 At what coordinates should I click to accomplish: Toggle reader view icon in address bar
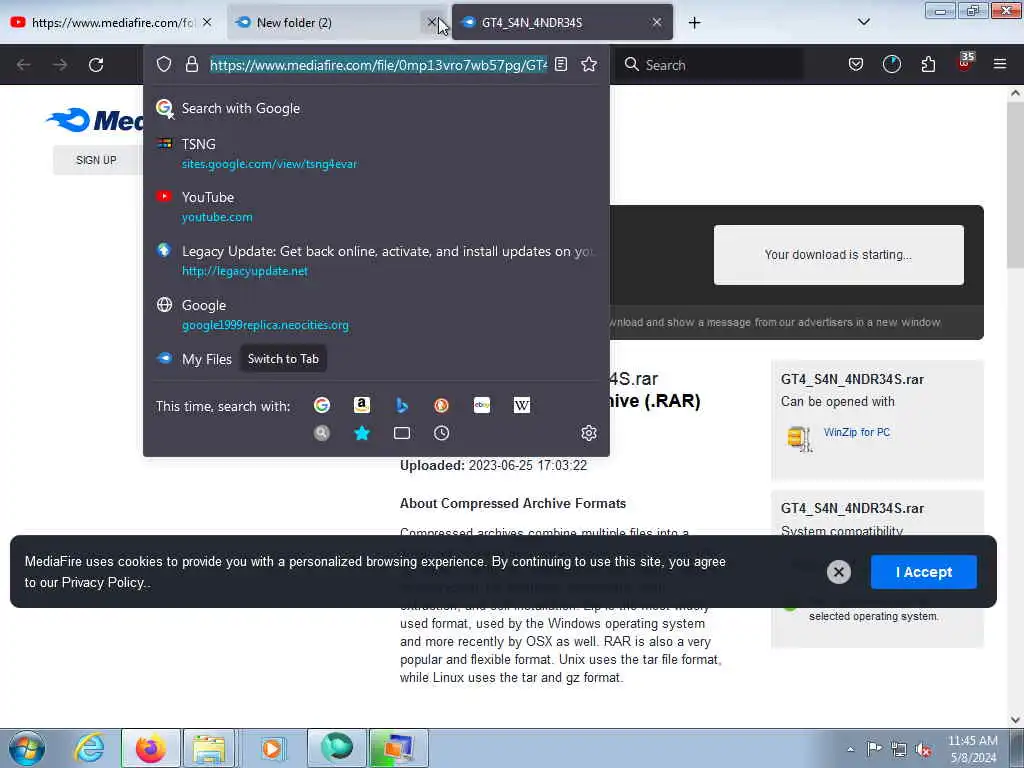pyautogui.click(x=561, y=64)
